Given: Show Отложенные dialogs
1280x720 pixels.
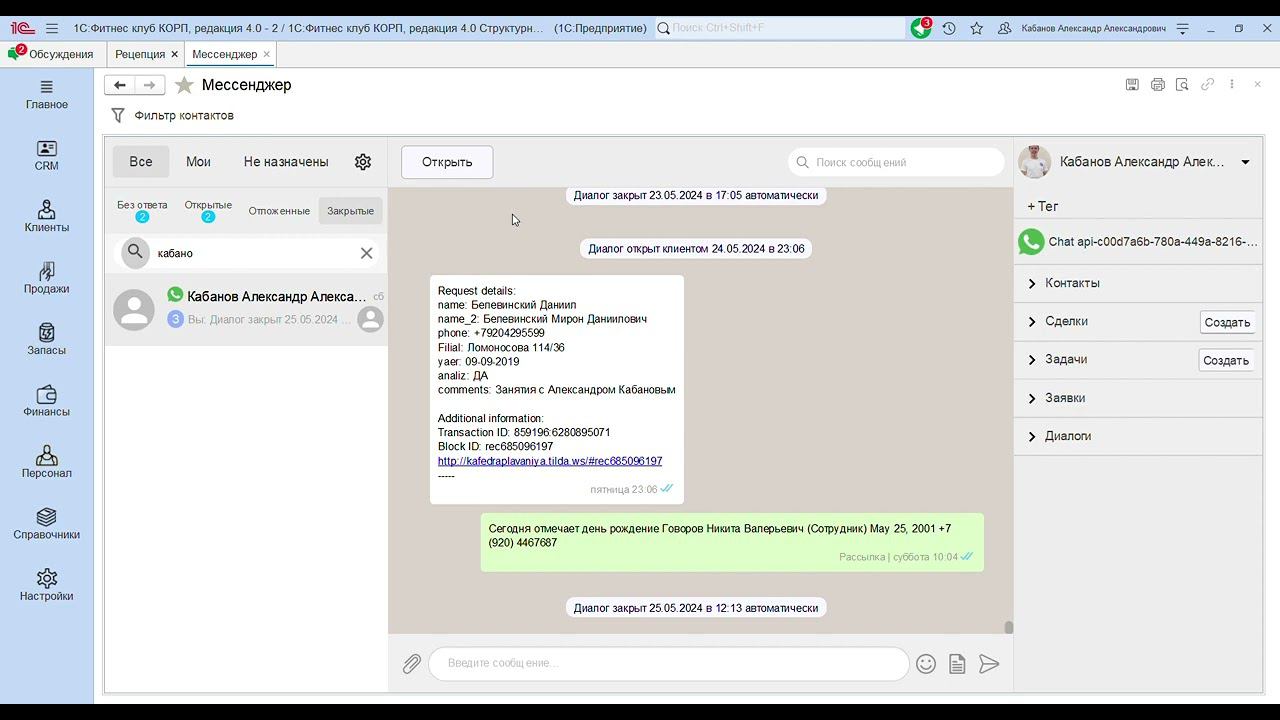Looking at the screenshot, I should [x=279, y=211].
